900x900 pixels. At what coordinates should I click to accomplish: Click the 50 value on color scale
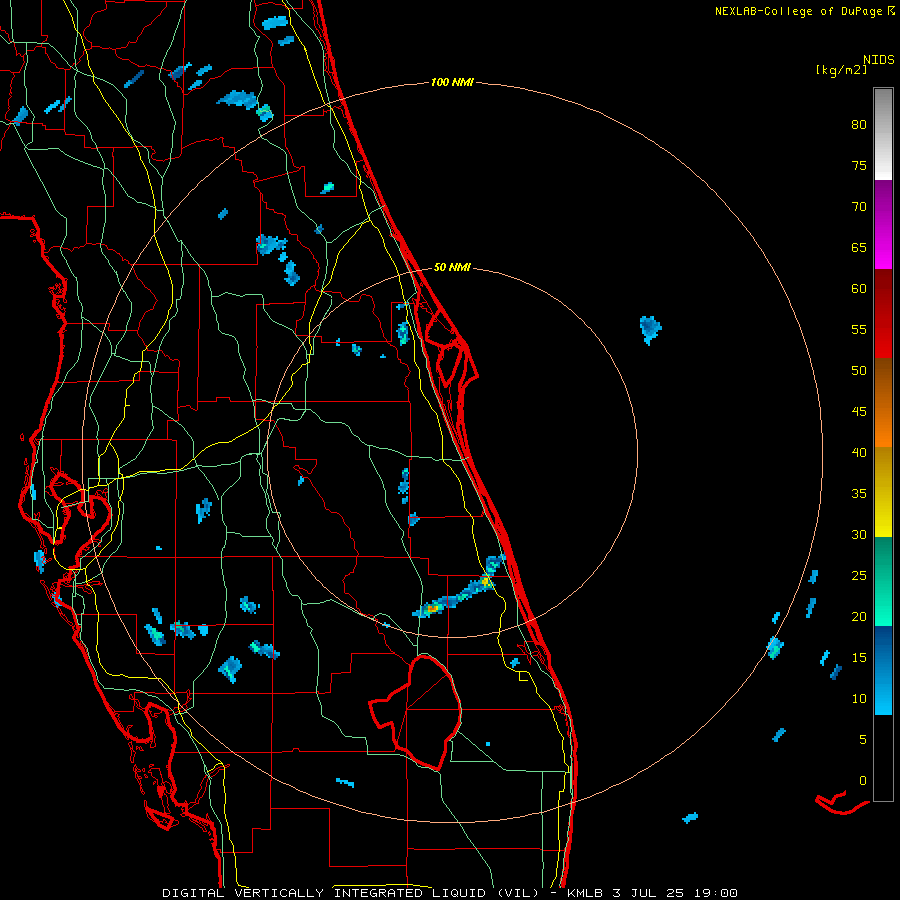(x=859, y=371)
